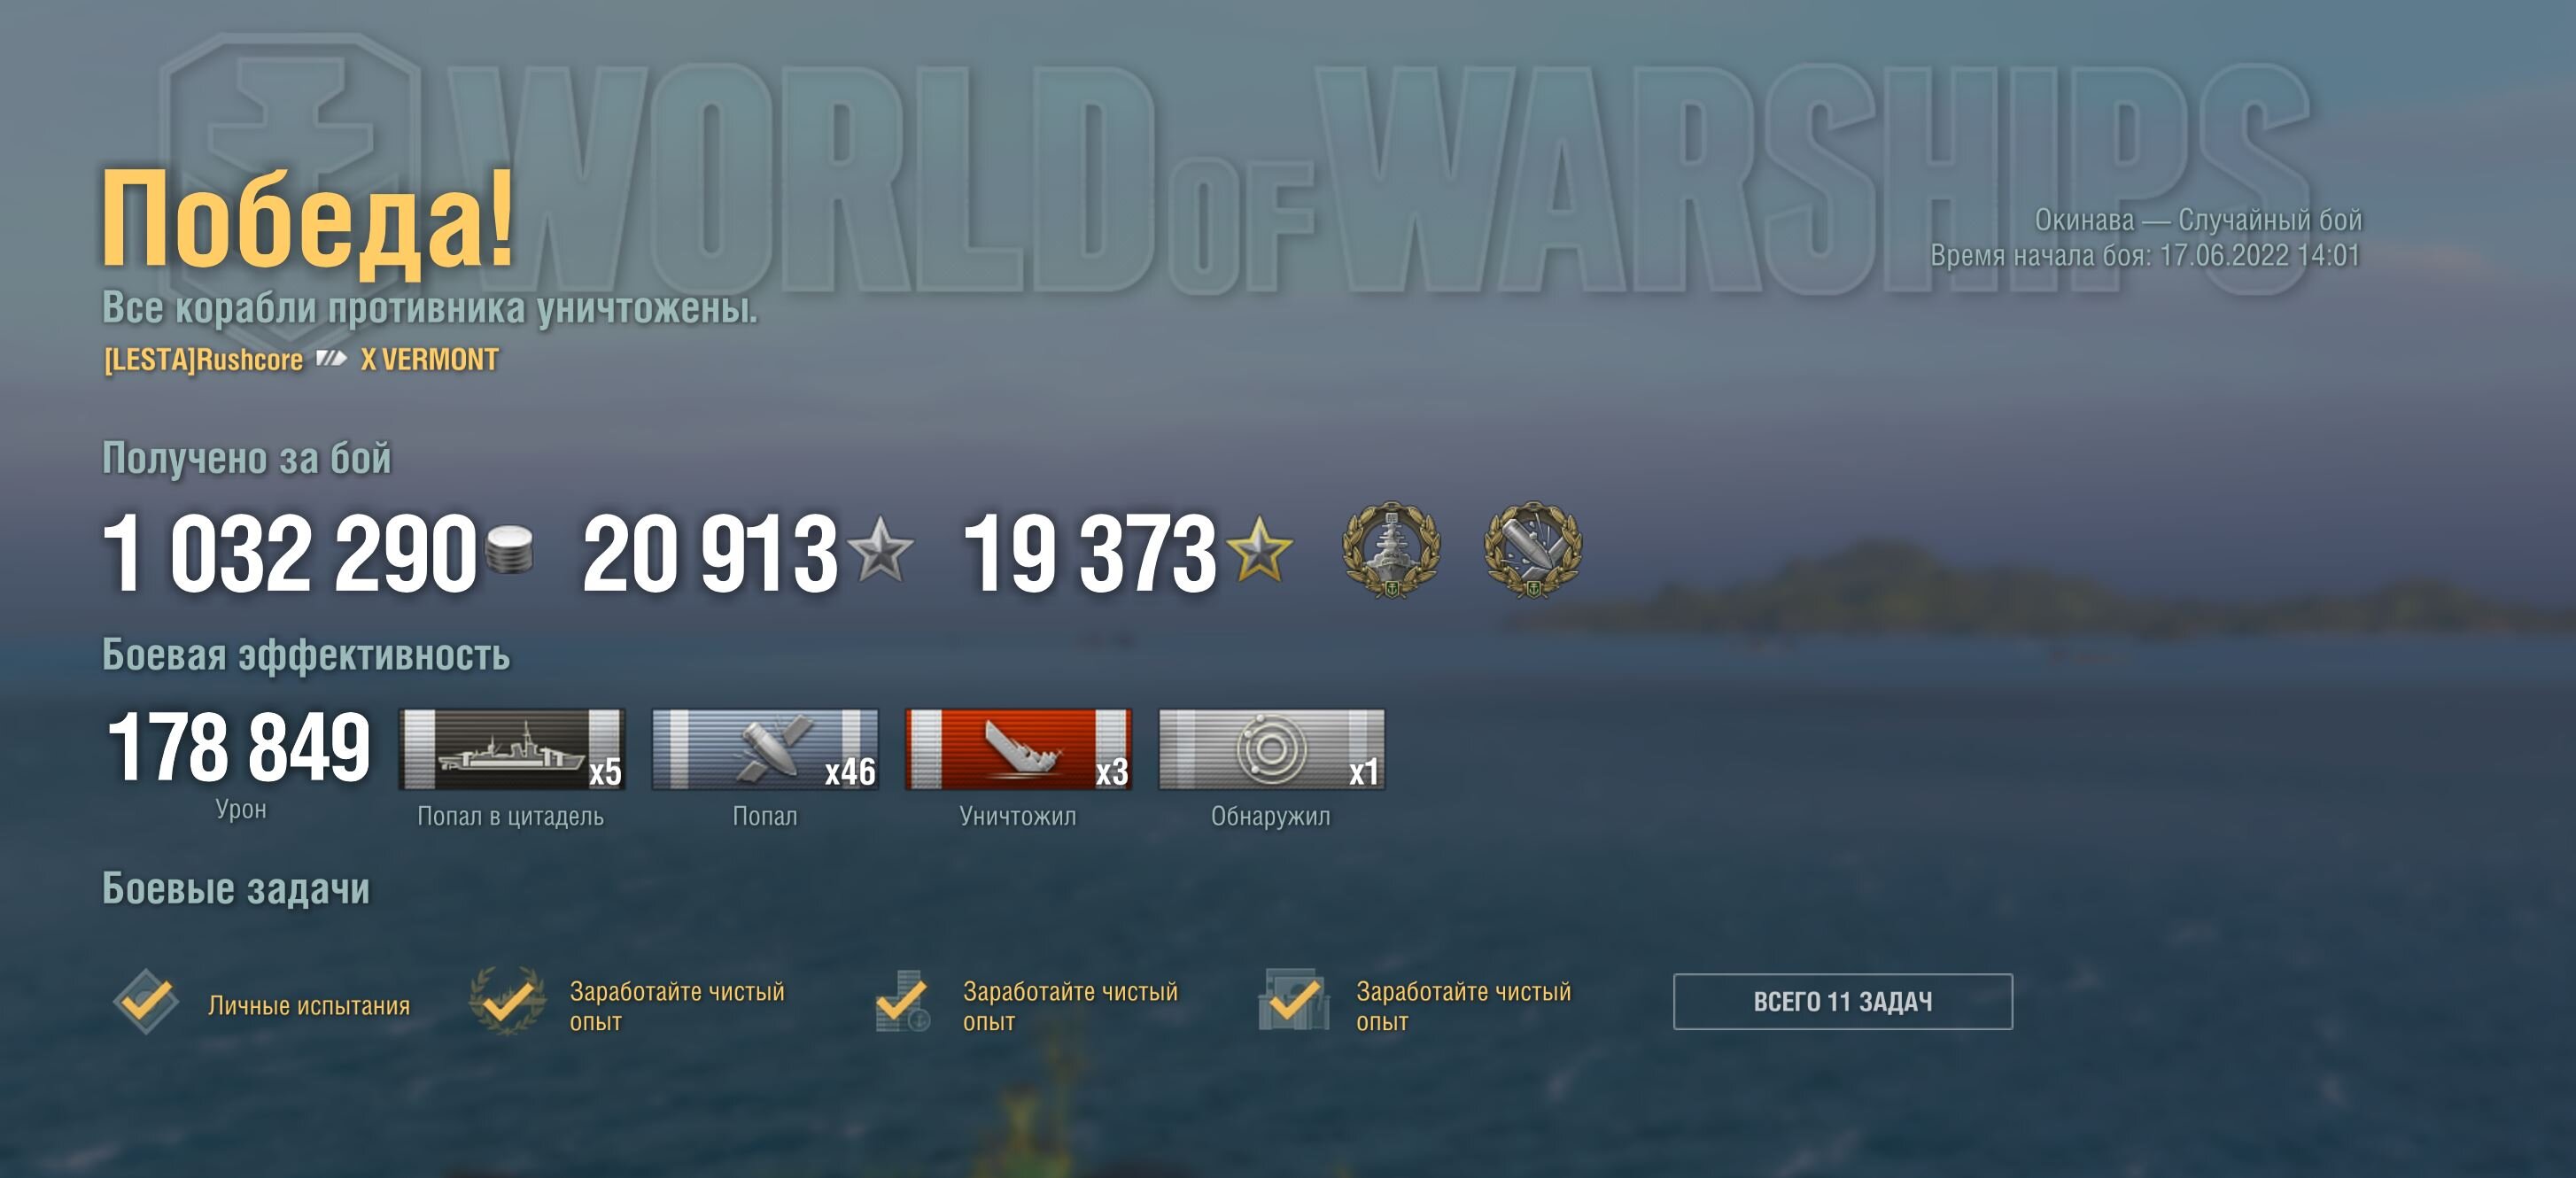The width and height of the screenshot is (2576, 1178).
Task: Click the X VERMONT ship name
Action: [x=430, y=360]
